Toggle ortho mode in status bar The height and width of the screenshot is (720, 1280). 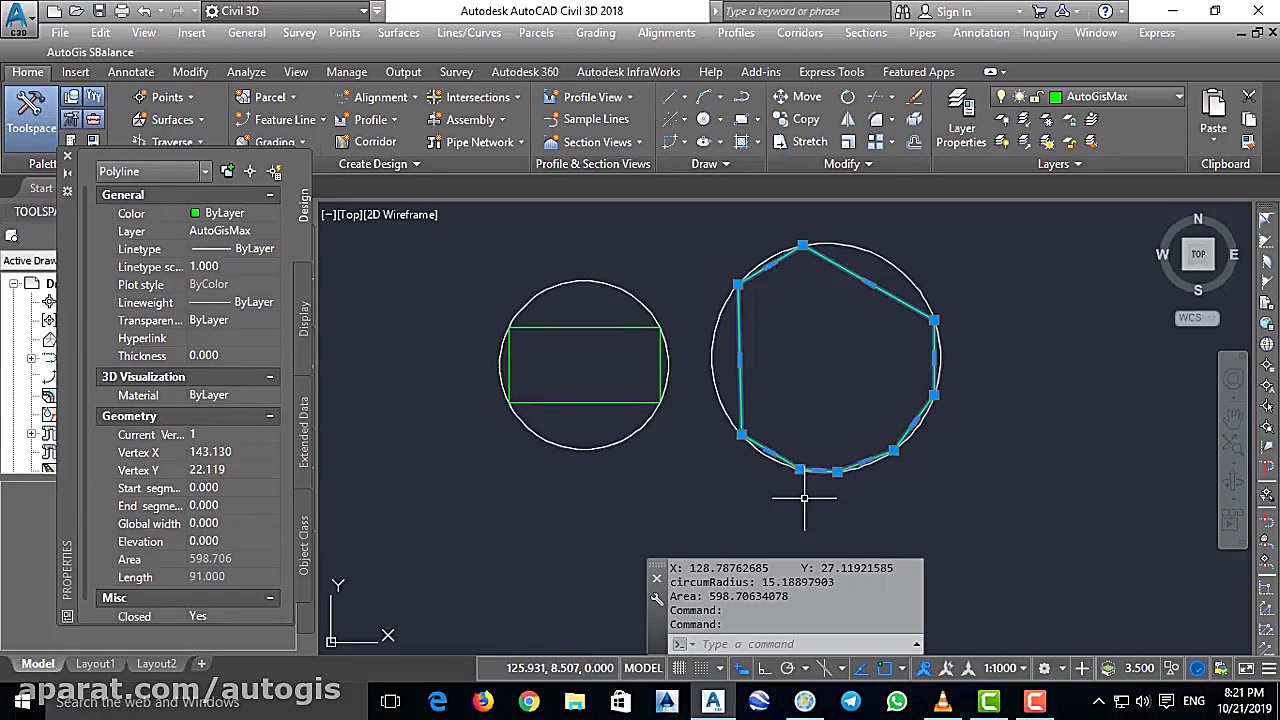(x=764, y=668)
